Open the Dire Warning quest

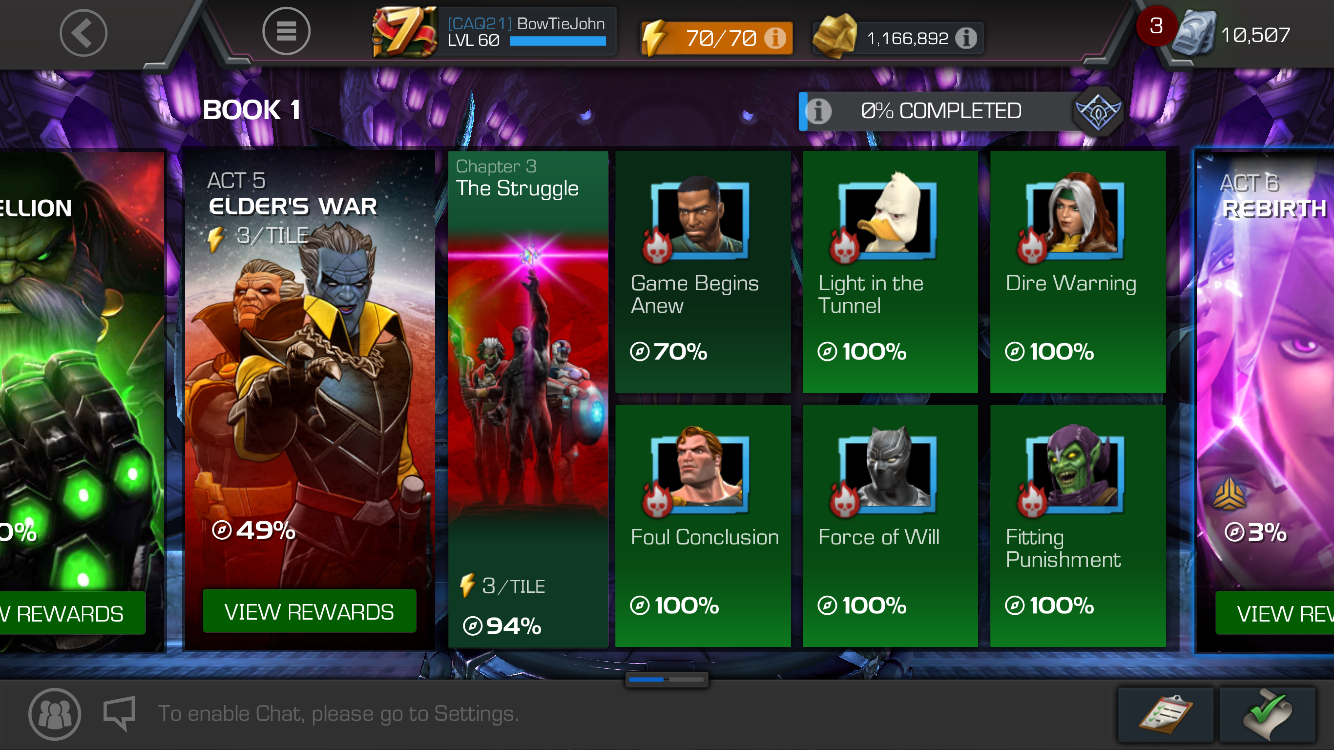pyautogui.click(x=1078, y=272)
